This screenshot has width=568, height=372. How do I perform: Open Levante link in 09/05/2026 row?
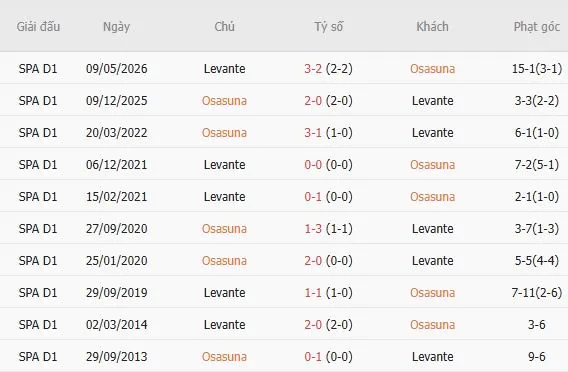coord(224,68)
